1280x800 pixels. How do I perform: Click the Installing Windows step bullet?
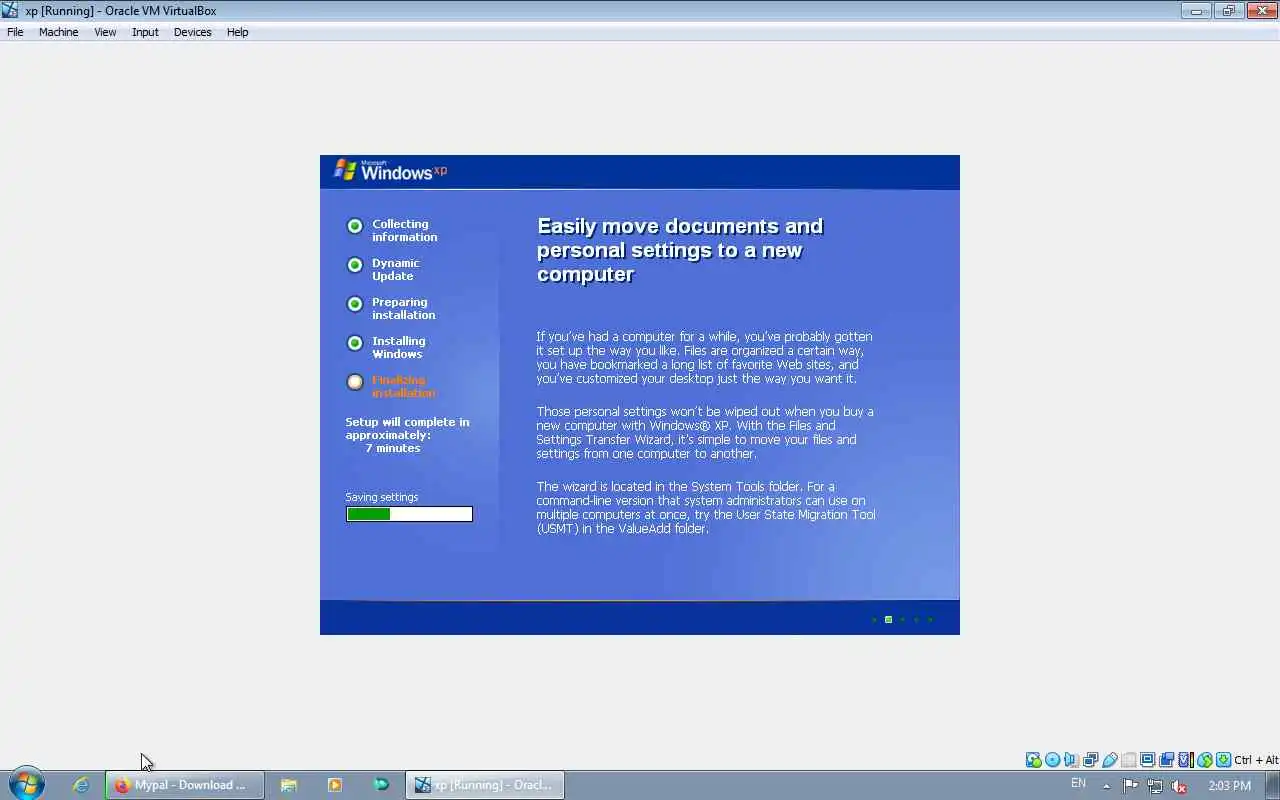[355, 343]
